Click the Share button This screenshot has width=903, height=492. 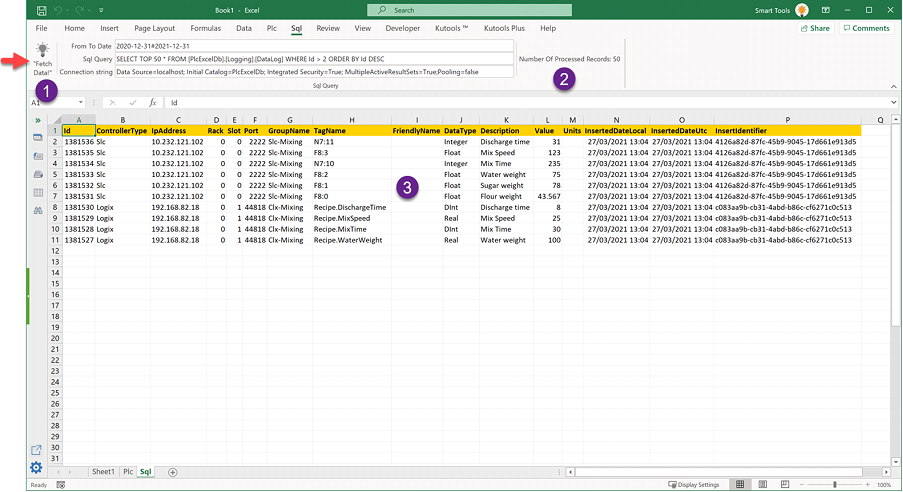(x=815, y=28)
